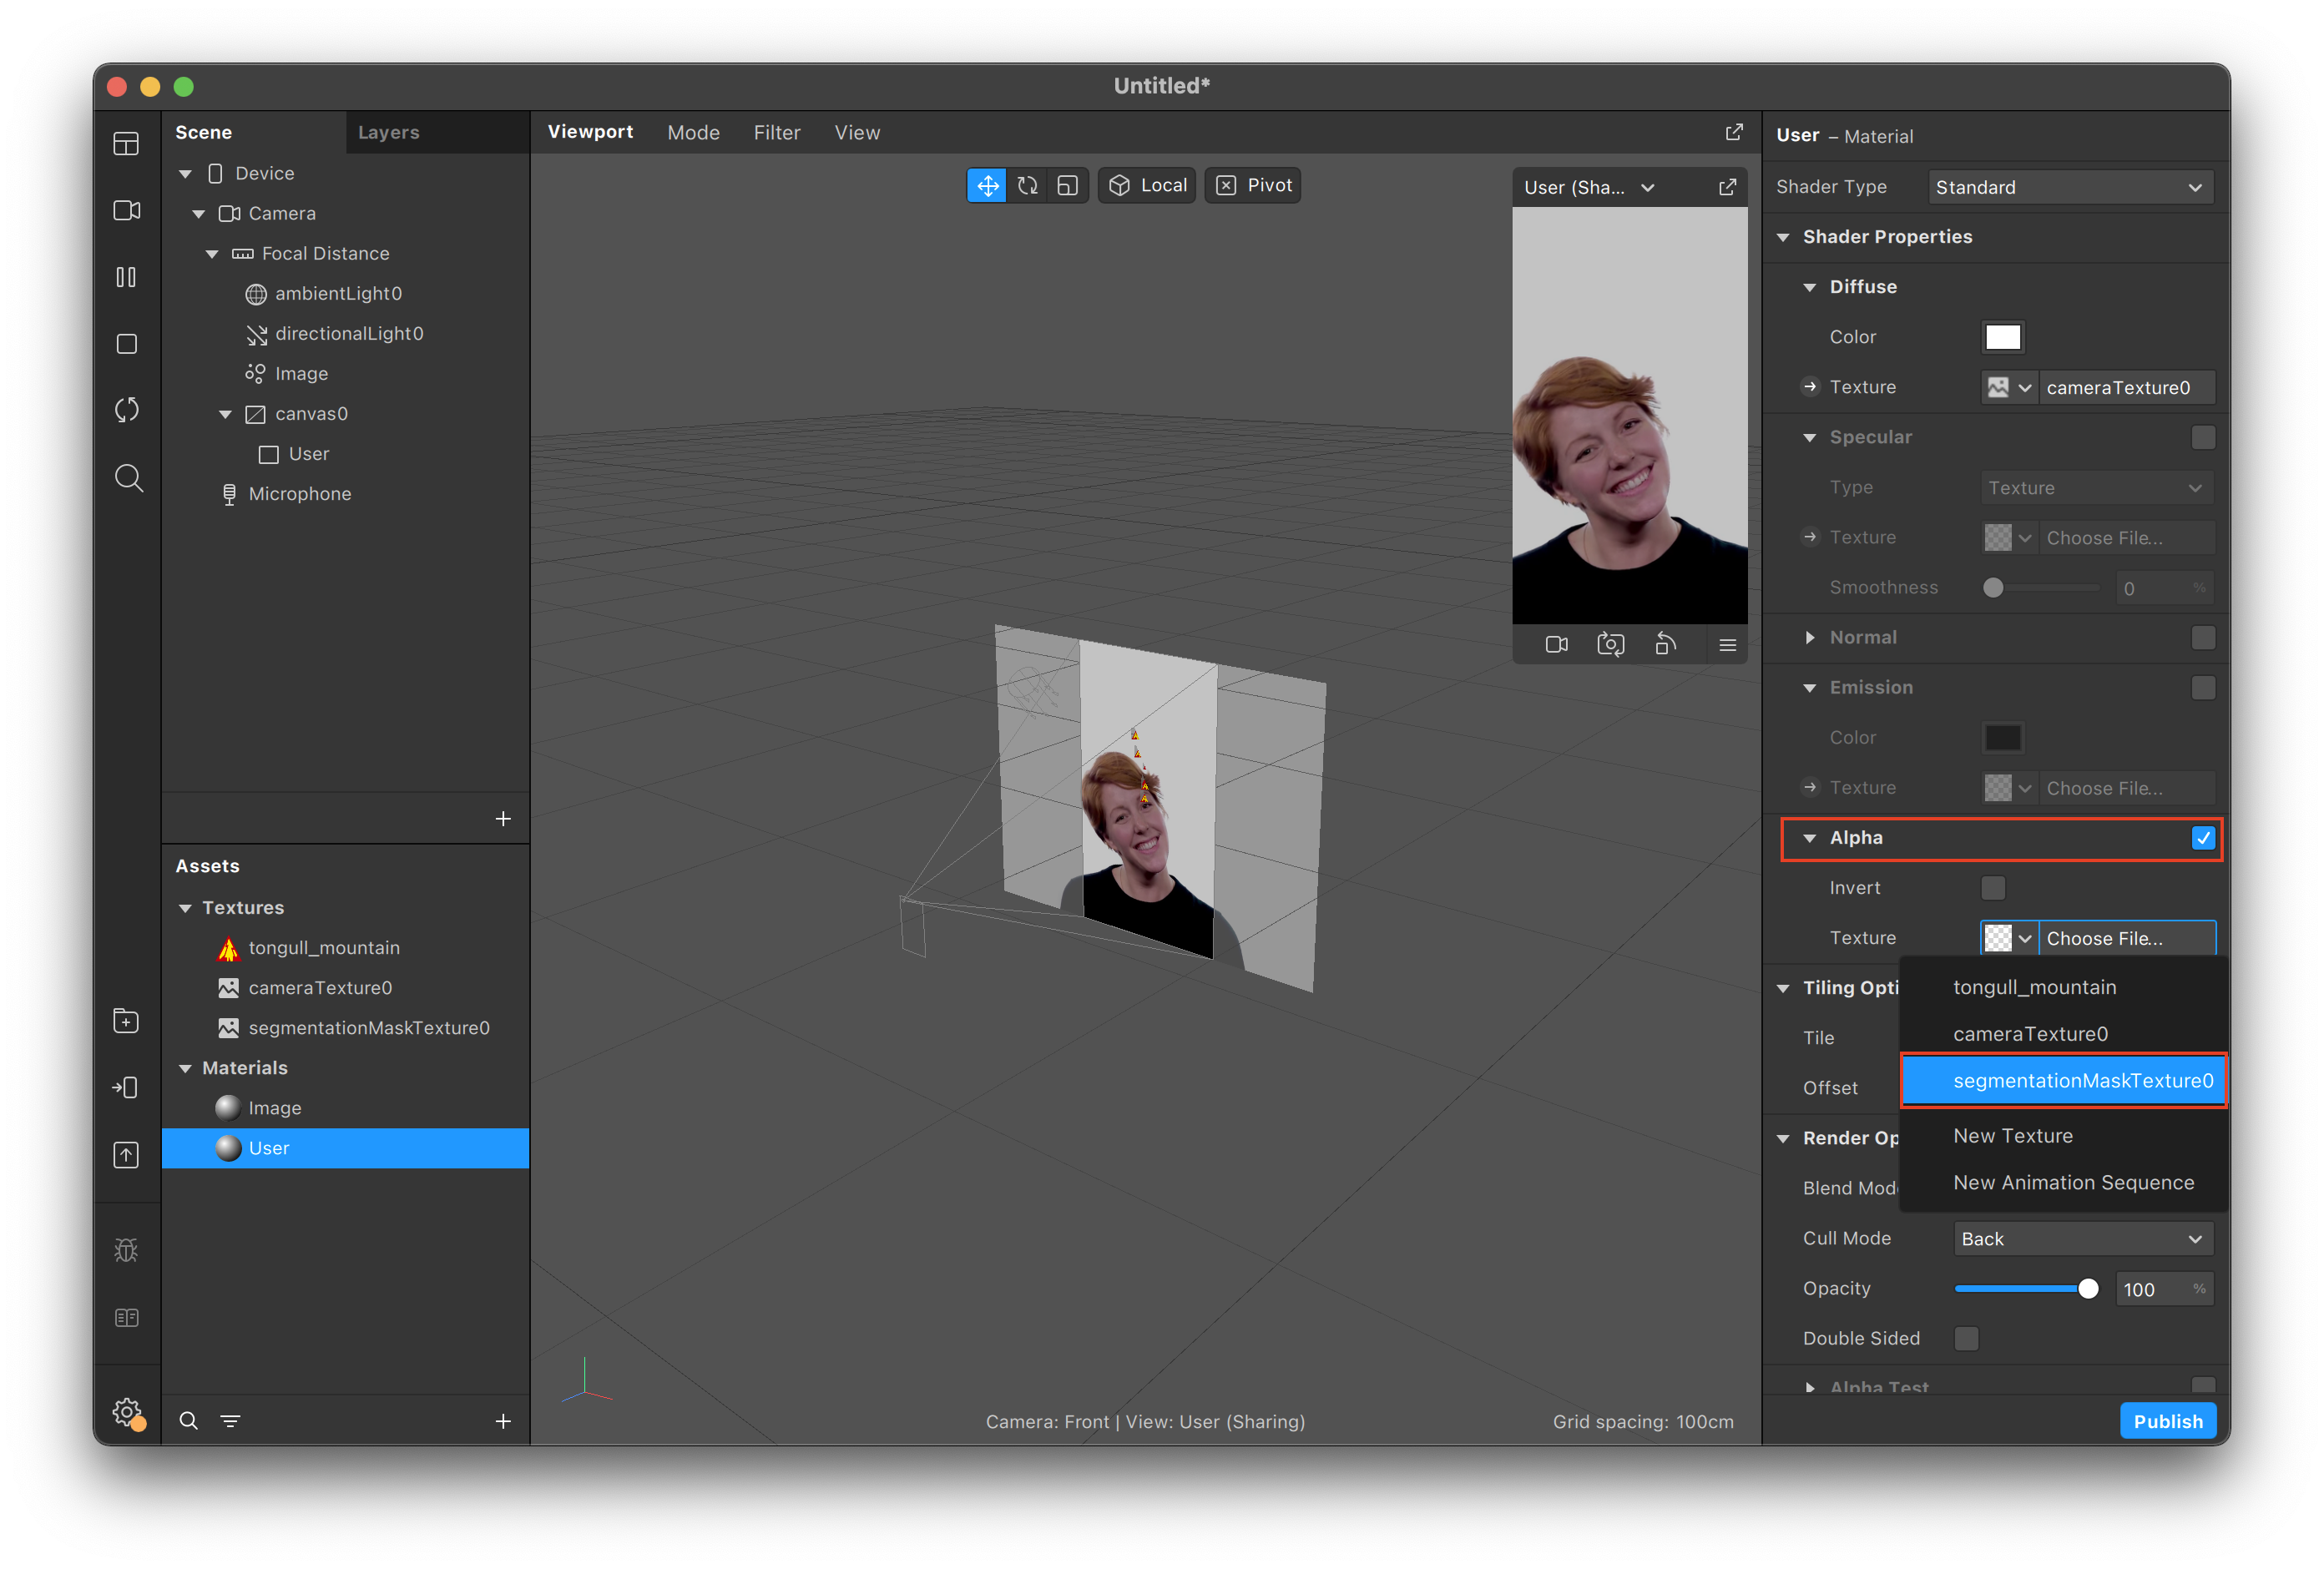The height and width of the screenshot is (1569, 2324).
Task: Select the move/translate manipulator tool
Action: (x=987, y=186)
